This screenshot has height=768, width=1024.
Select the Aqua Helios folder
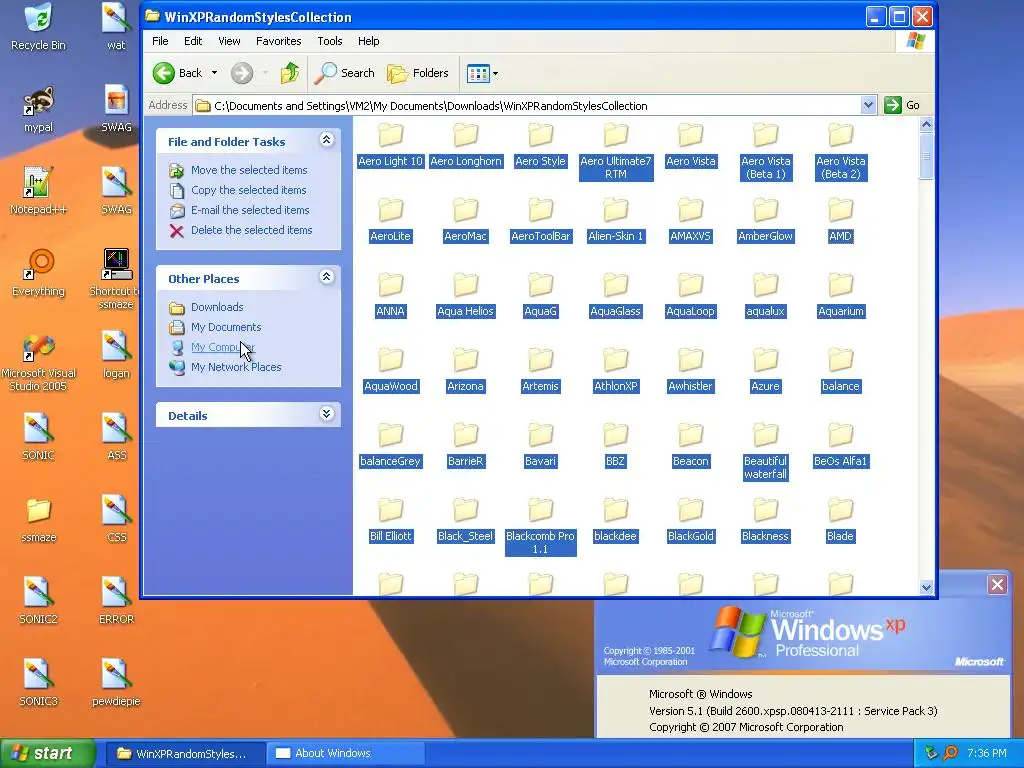pos(466,295)
